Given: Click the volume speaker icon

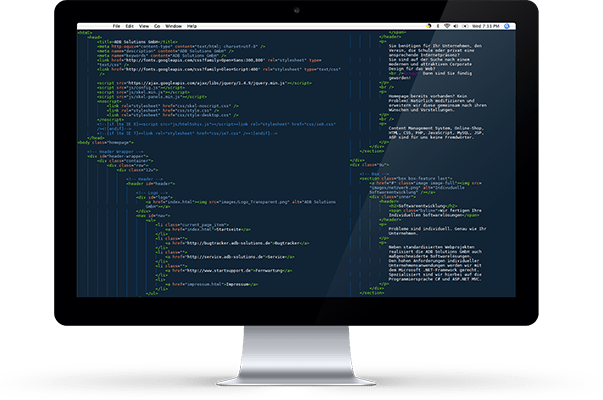Looking at the screenshot, I should (x=456, y=26).
